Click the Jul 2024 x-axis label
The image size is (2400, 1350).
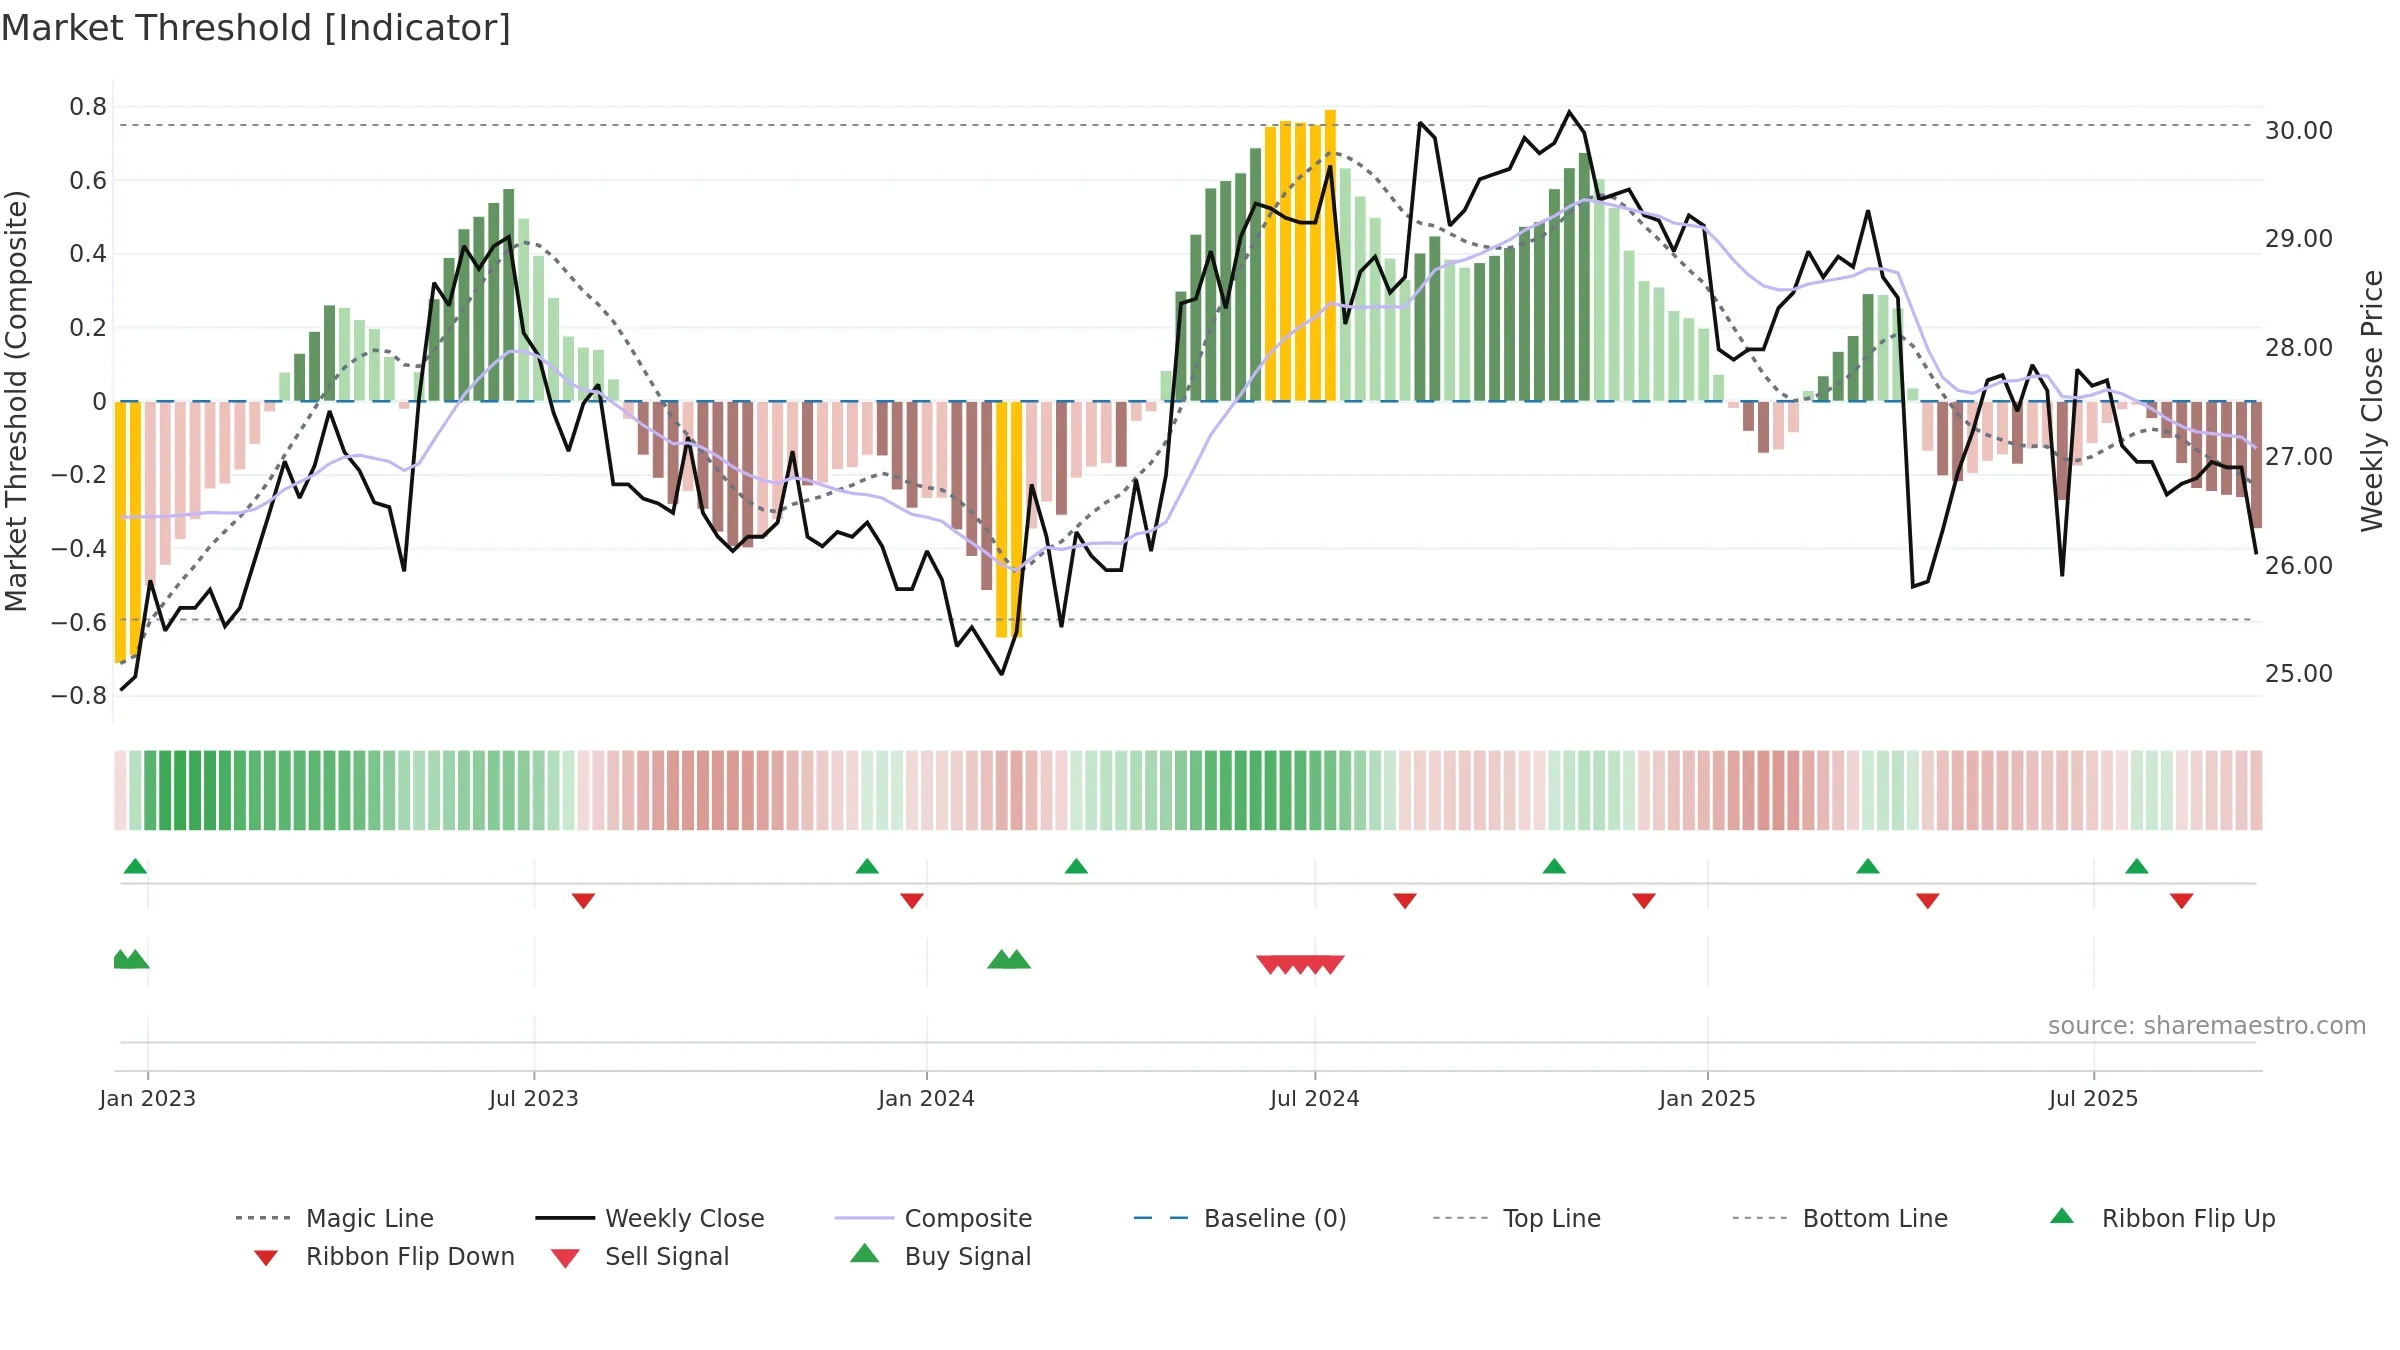pyautogui.click(x=1315, y=1098)
